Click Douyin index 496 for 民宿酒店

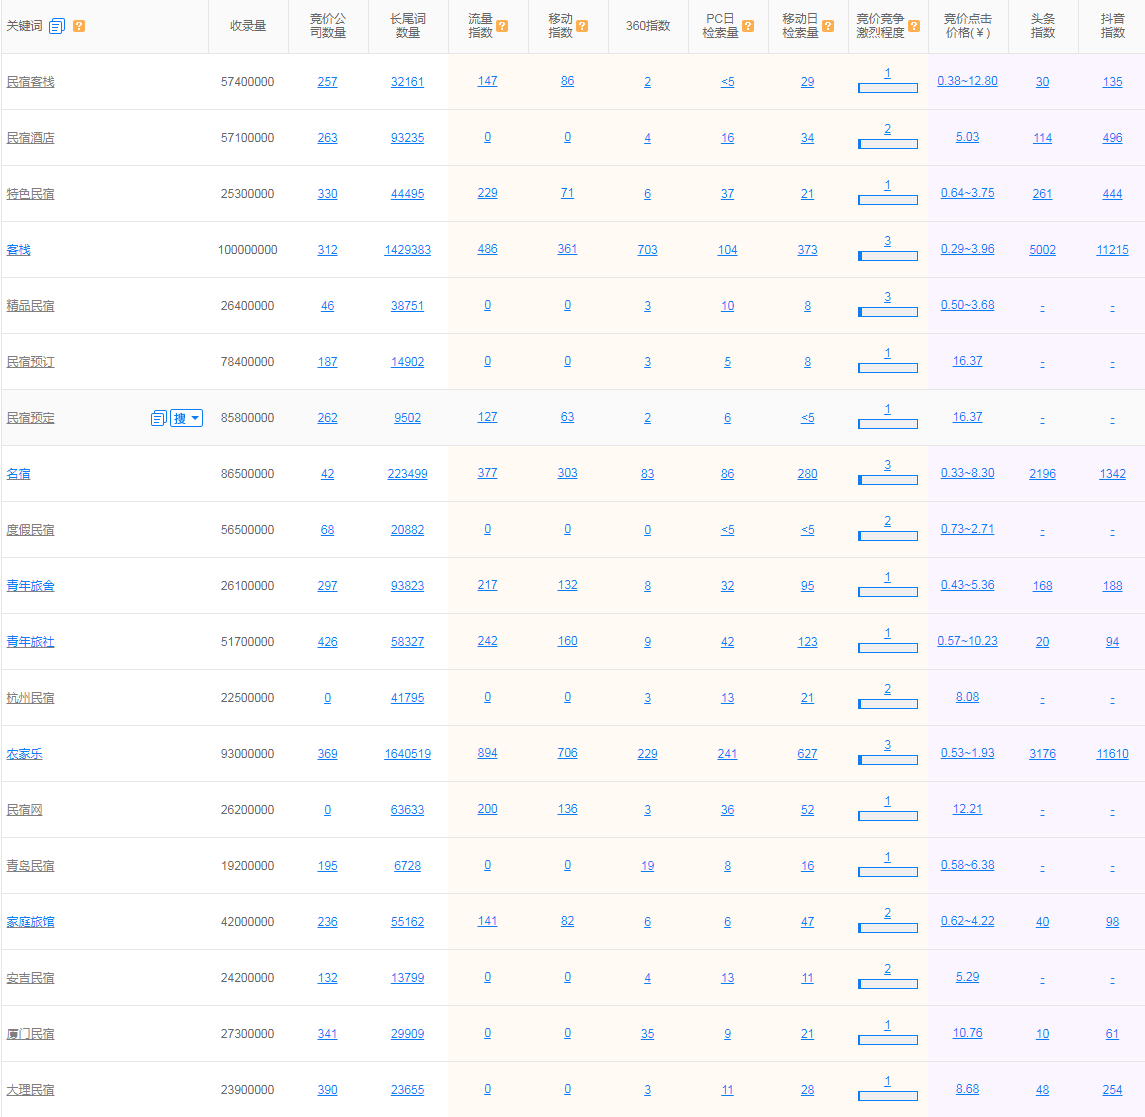[x=1112, y=138]
